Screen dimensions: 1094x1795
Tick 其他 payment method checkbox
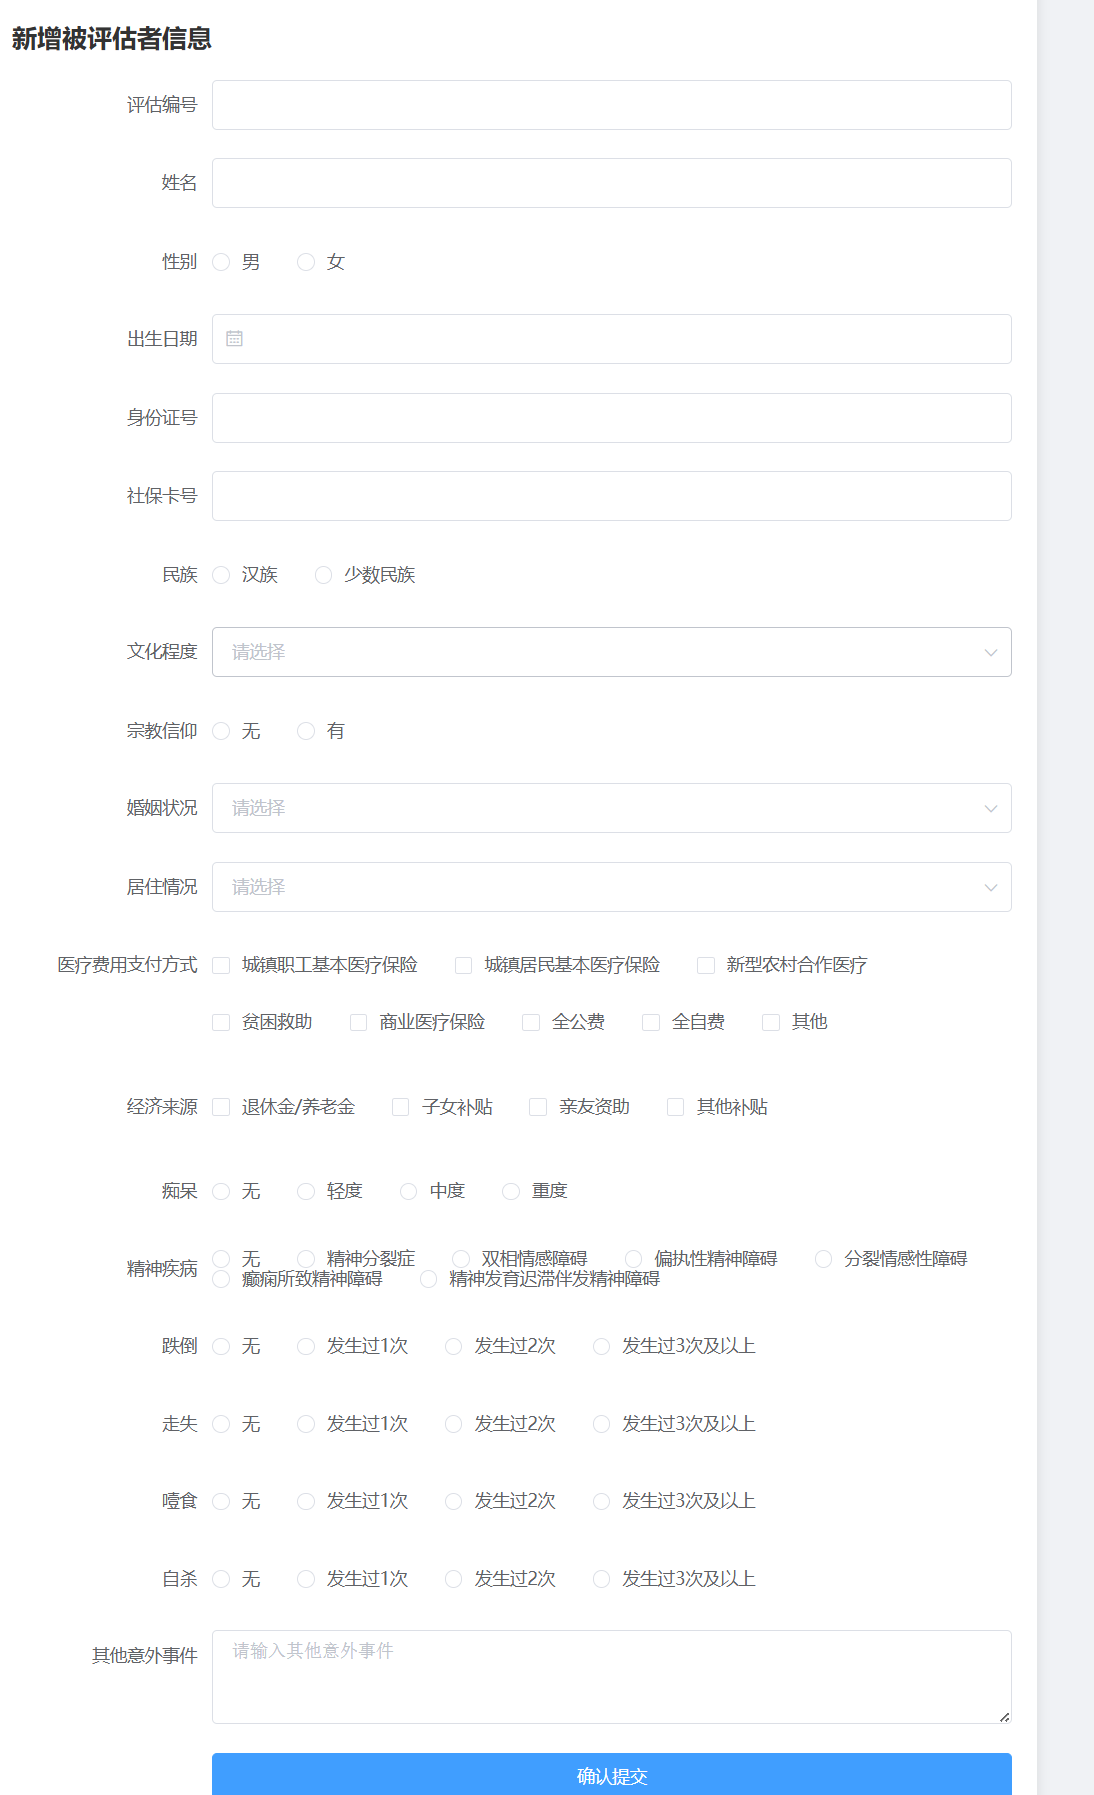tap(771, 1022)
